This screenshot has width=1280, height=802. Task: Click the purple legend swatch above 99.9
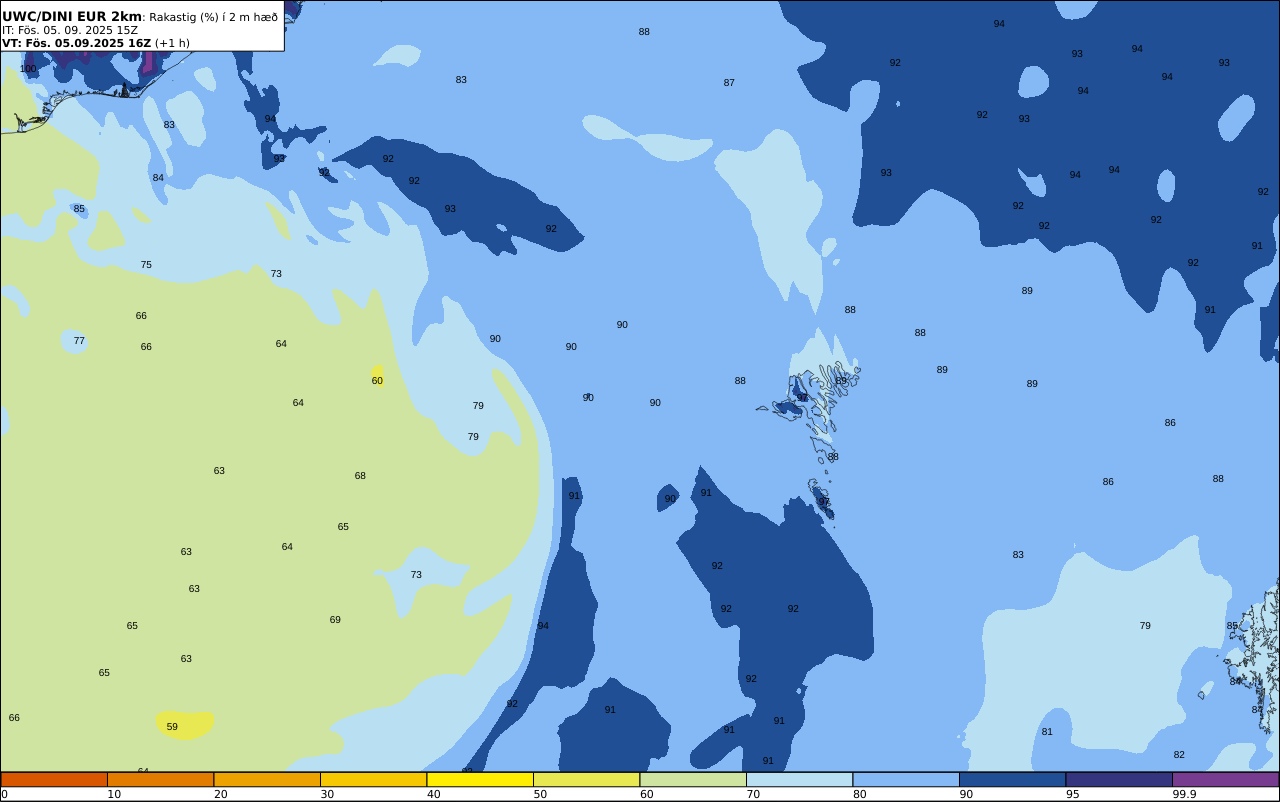click(1225, 779)
